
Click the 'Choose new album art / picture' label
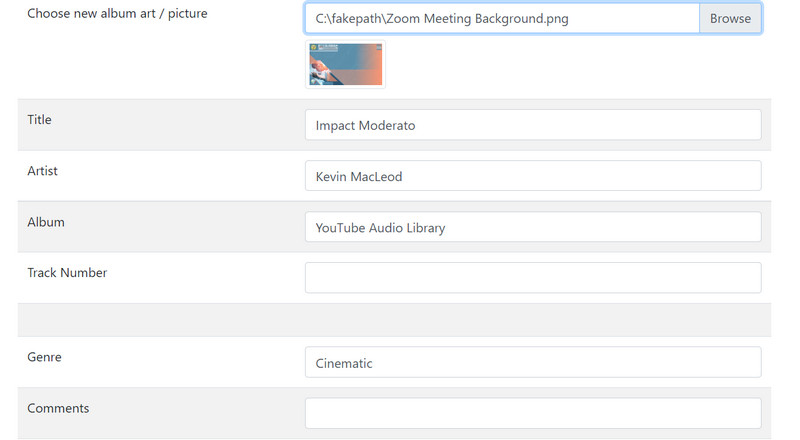click(x=117, y=14)
